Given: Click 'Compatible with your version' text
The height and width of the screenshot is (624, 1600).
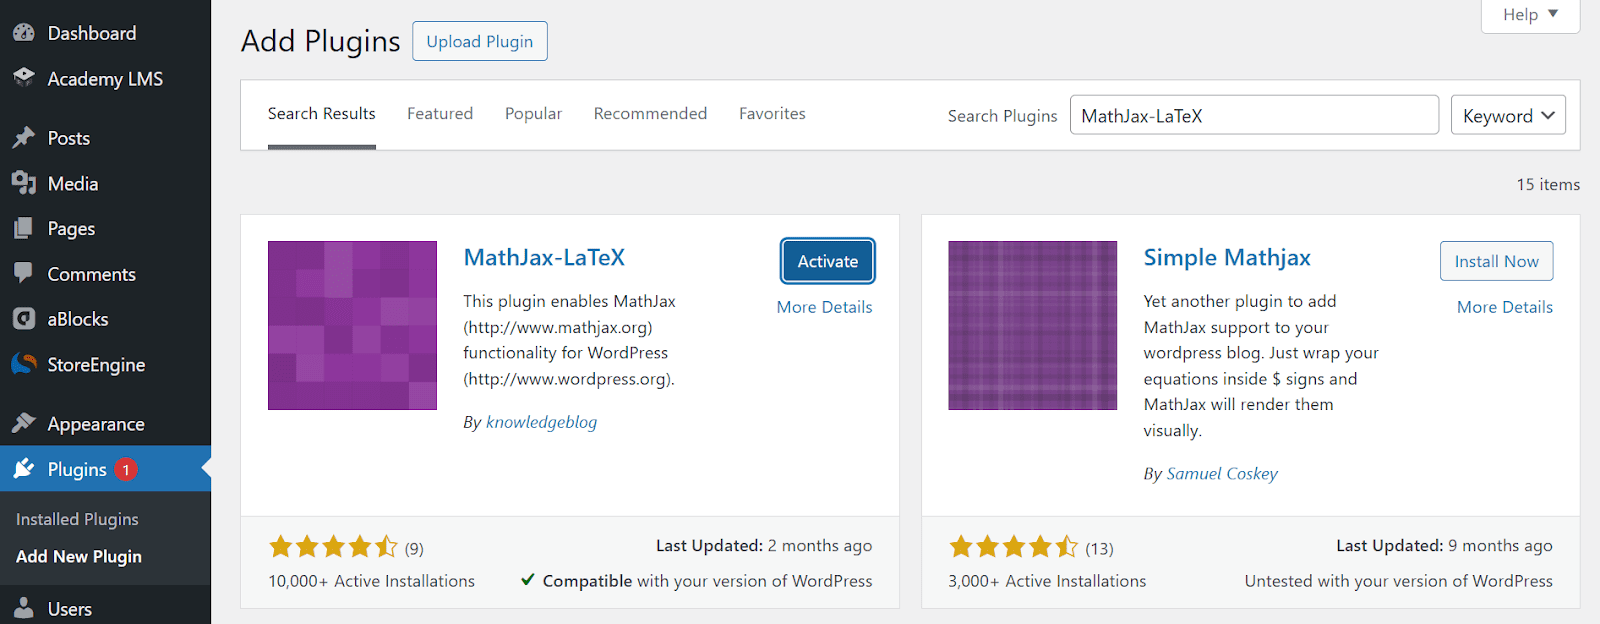Looking at the screenshot, I should point(697,581).
